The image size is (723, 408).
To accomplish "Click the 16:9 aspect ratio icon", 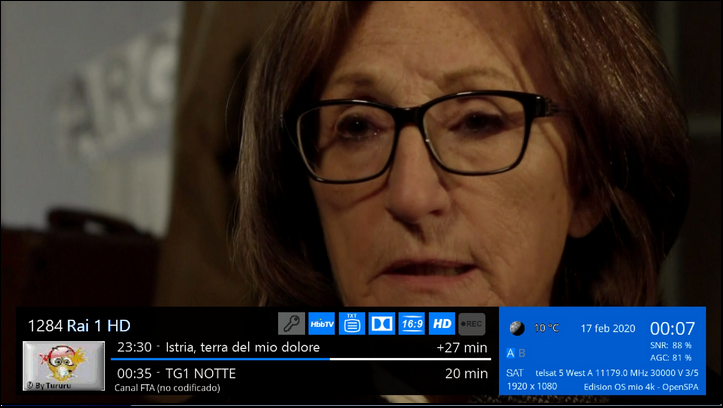I will pyautogui.click(x=412, y=324).
